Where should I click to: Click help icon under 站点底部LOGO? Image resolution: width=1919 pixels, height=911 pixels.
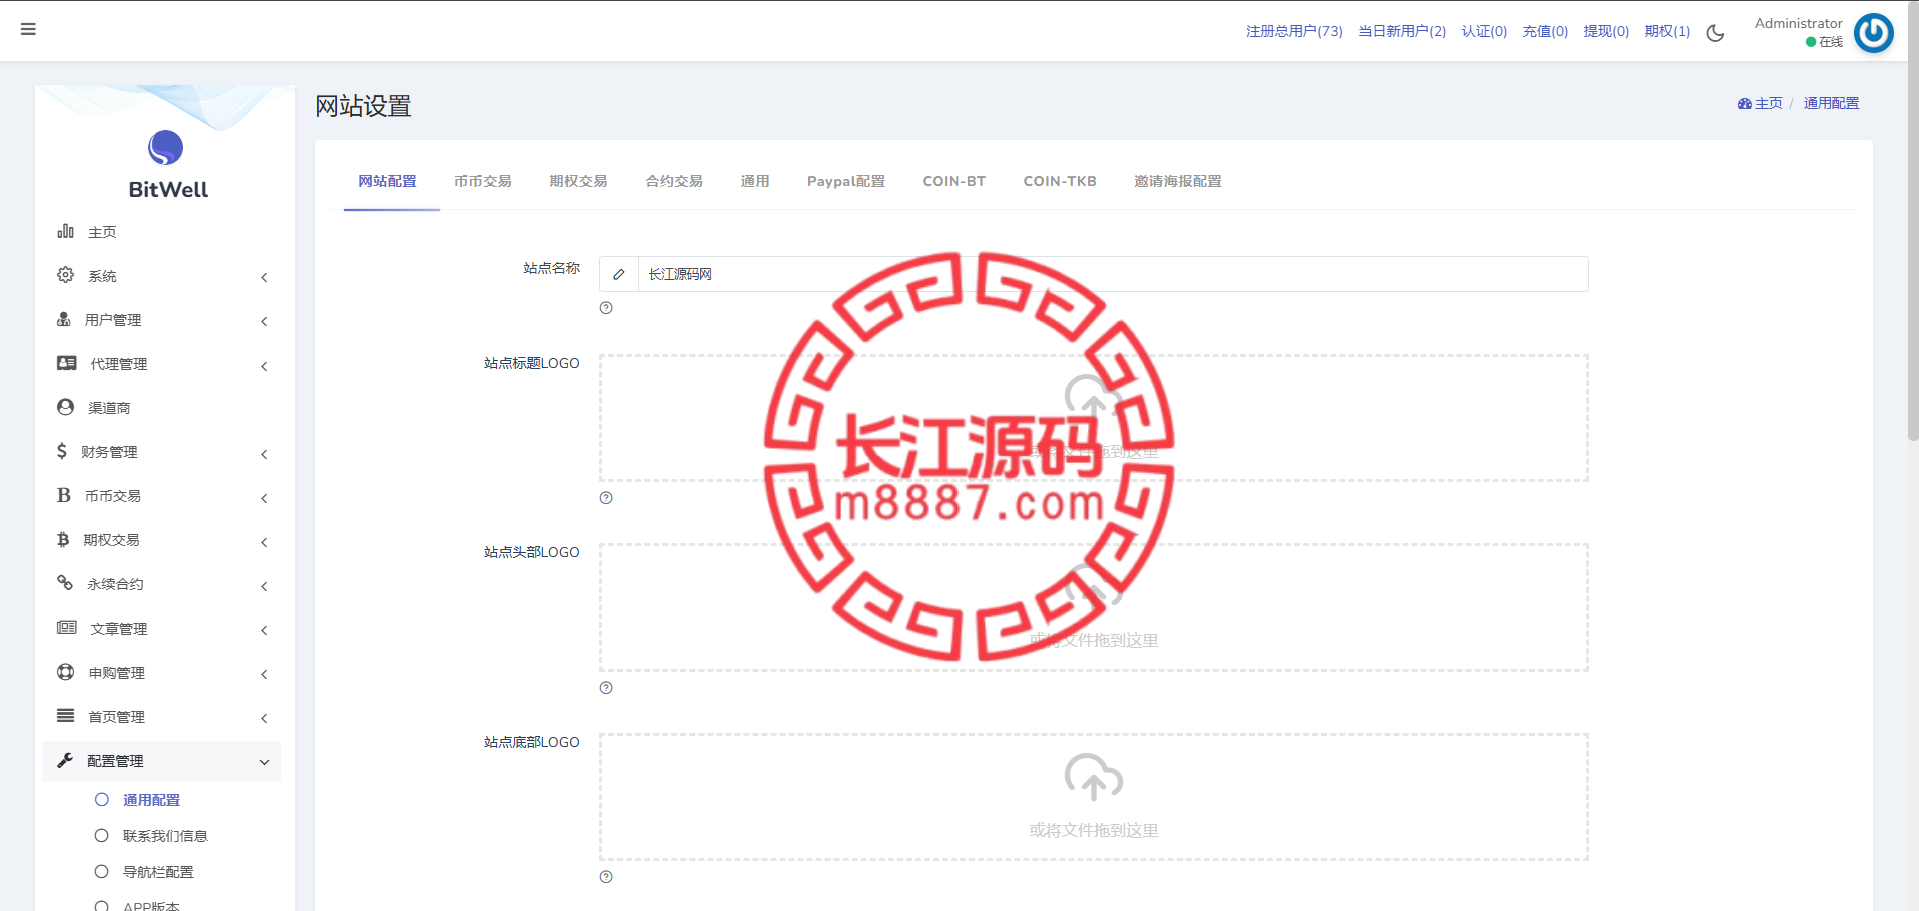[x=606, y=877]
